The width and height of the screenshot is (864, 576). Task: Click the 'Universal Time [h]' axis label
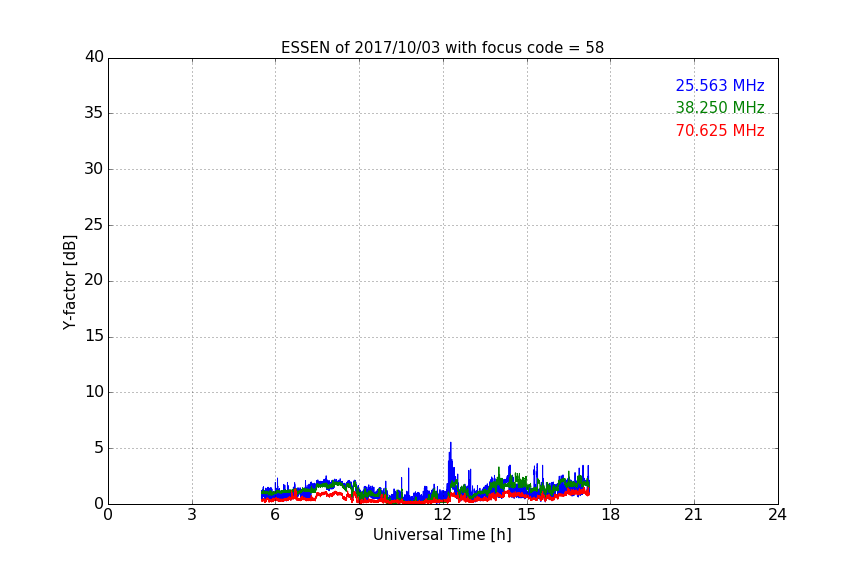442,535
